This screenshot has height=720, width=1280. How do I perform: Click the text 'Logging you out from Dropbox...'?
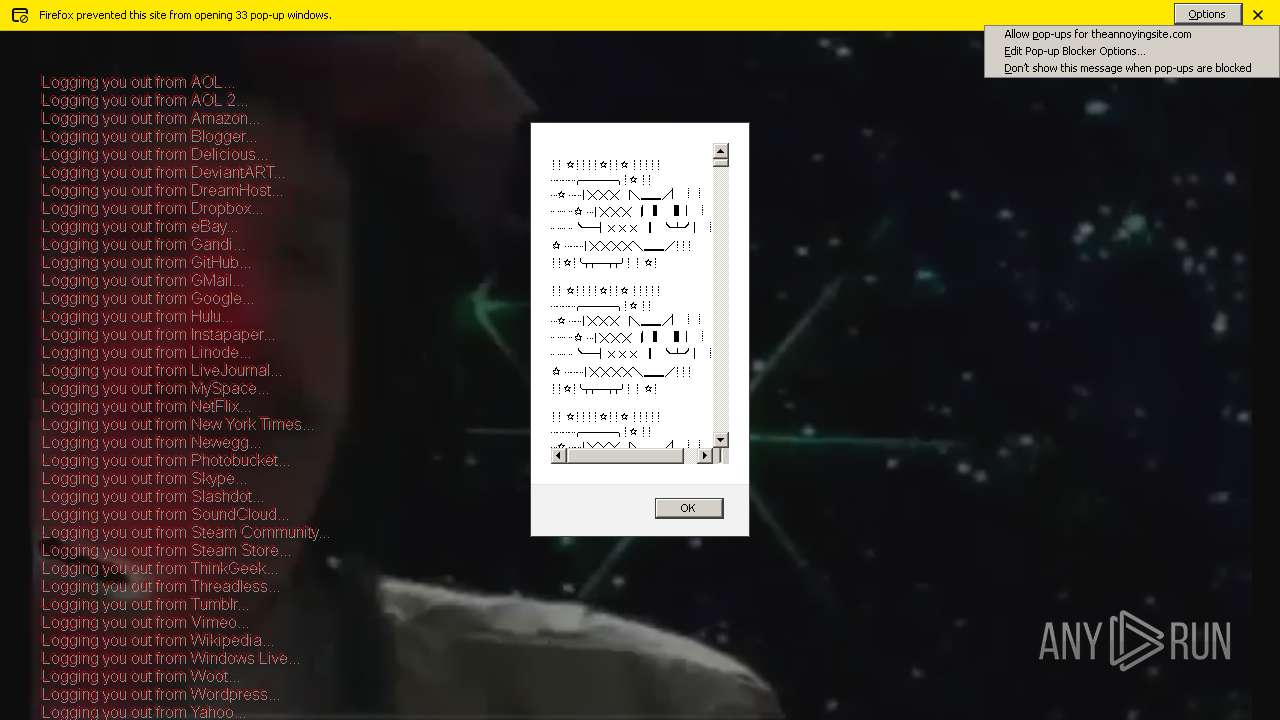(x=152, y=208)
